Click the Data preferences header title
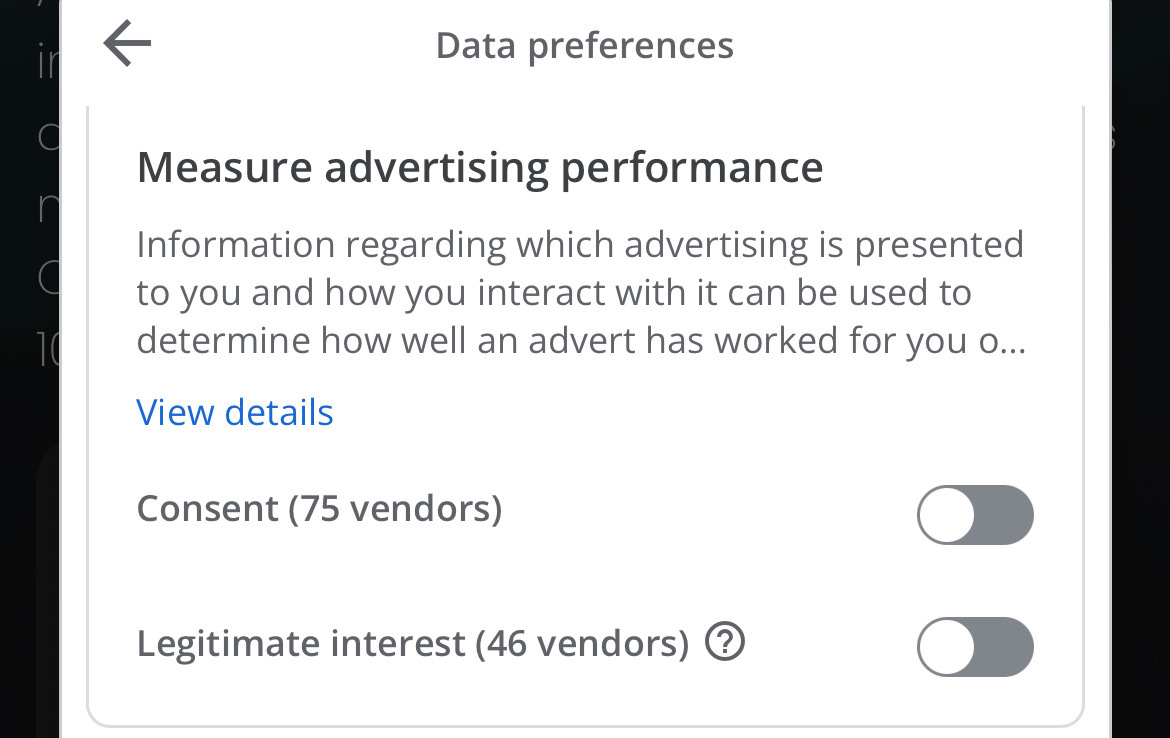Viewport: 1170px width, 738px height. 584,46
